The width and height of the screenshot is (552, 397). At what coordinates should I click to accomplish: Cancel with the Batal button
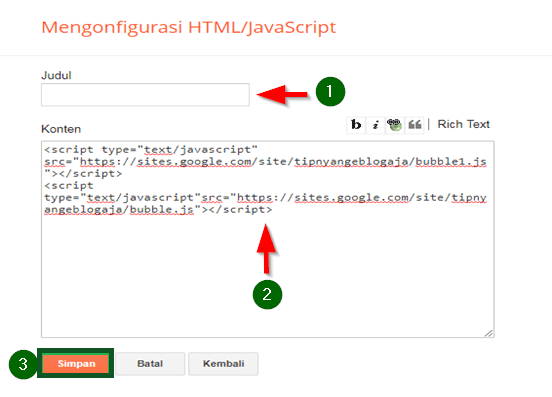[x=150, y=364]
